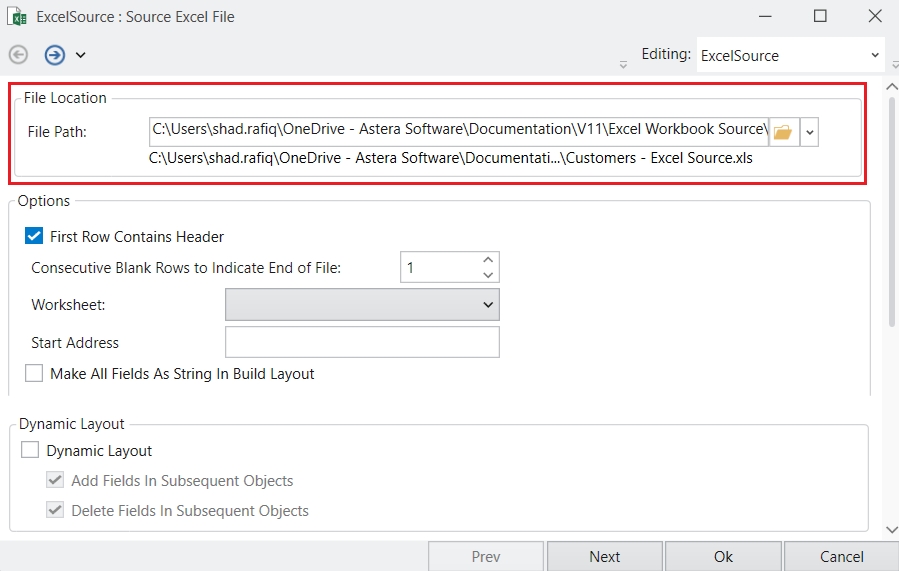Click the blank rows number field
This screenshot has width=899, height=571.
point(440,267)
